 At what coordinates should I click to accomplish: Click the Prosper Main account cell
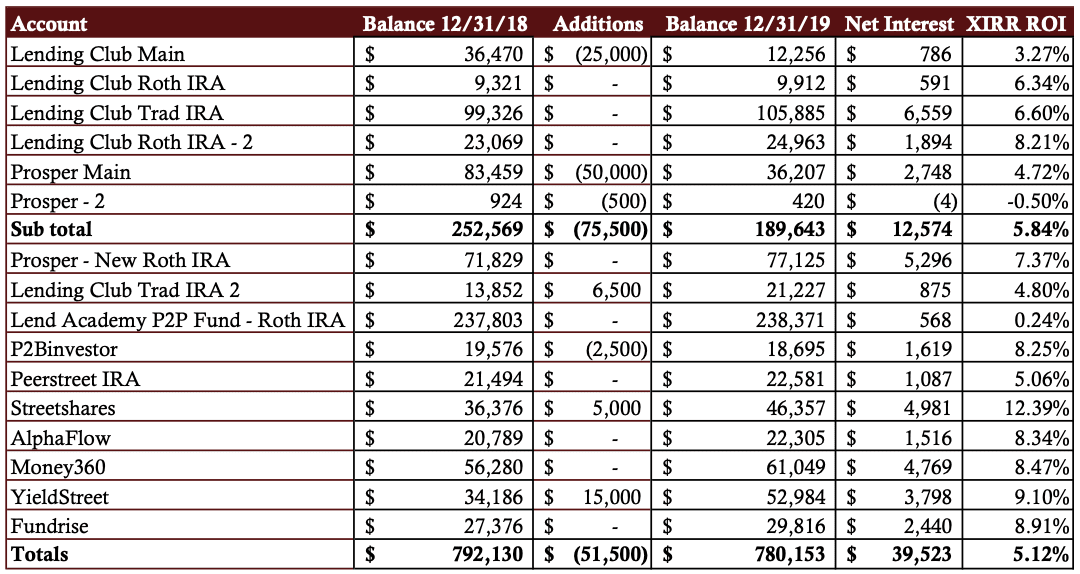tap(180, 172)
